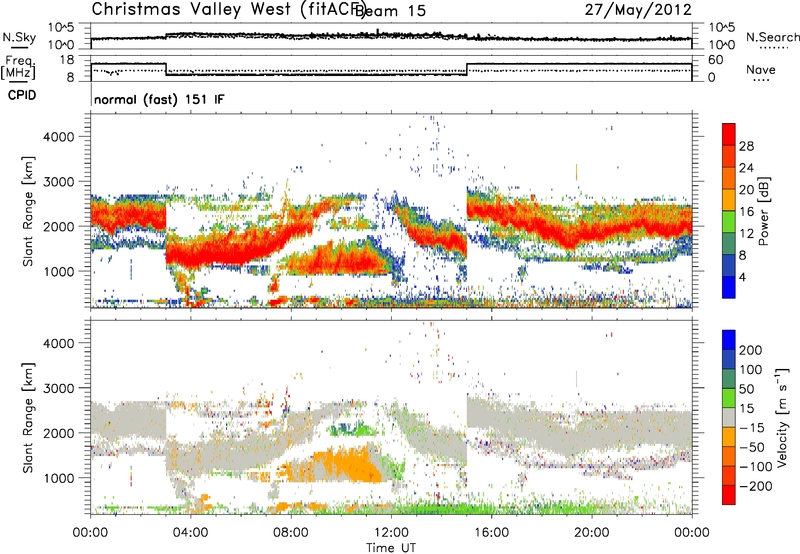Click the 'Beam 15' label
Viewport: 800px width, 554px height.
pyautogui.click(x=392, y=11)
